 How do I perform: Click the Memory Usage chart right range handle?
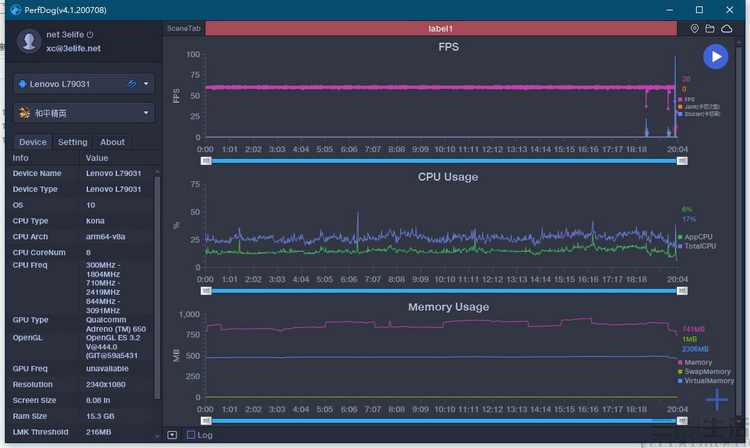[682, 421]
